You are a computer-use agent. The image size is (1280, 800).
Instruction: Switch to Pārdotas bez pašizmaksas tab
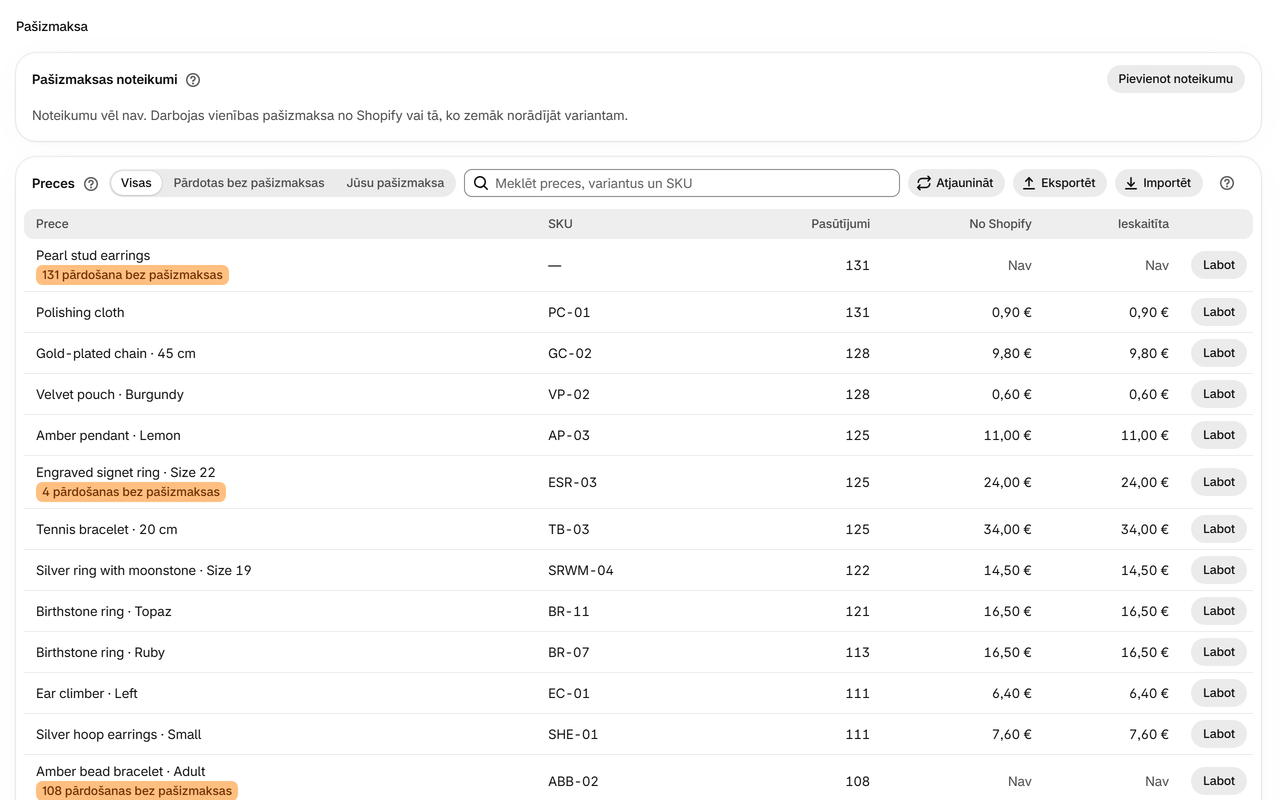point(249,183)
